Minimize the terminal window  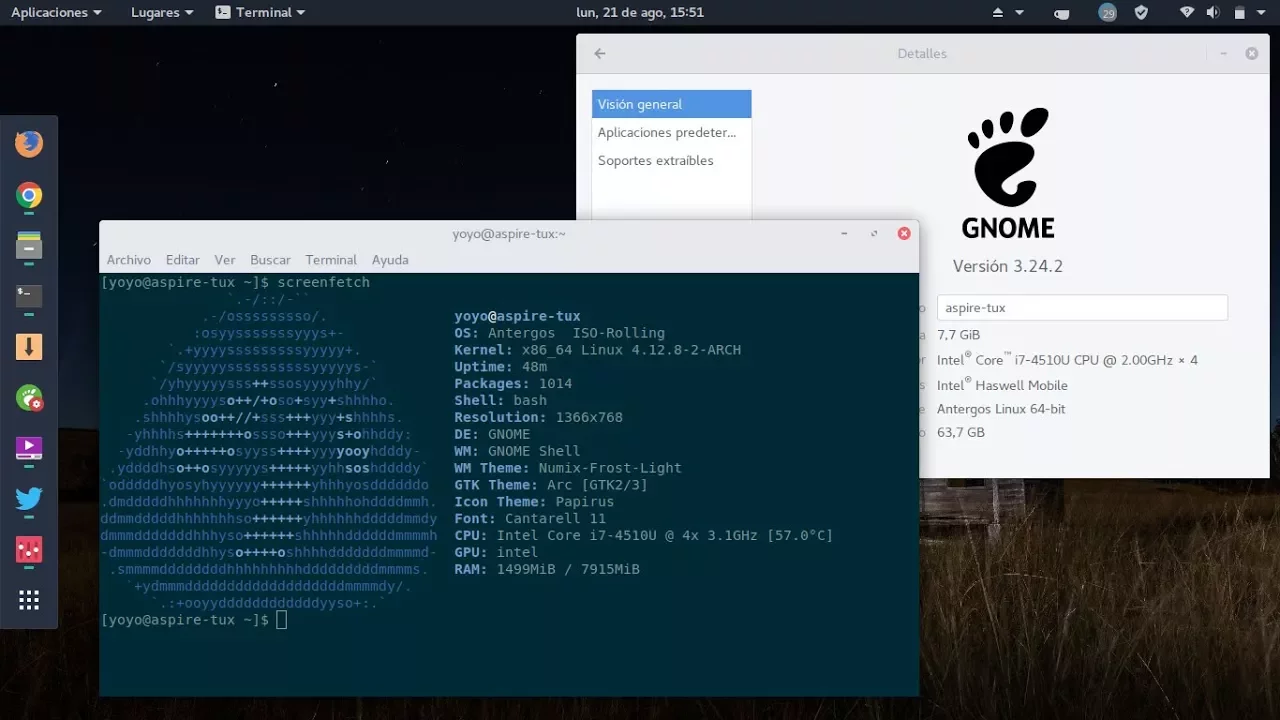845,234
